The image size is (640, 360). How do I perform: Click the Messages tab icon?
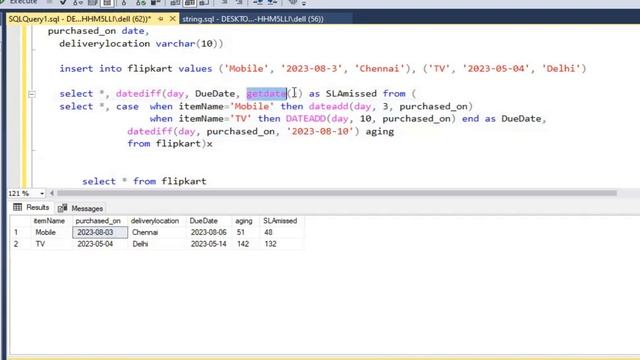[62, 208]
